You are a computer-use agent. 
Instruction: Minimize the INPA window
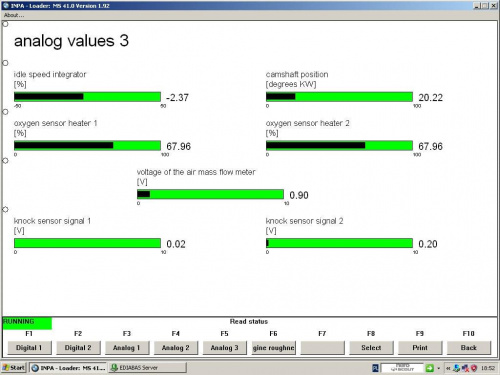click(x=476, y=6)
